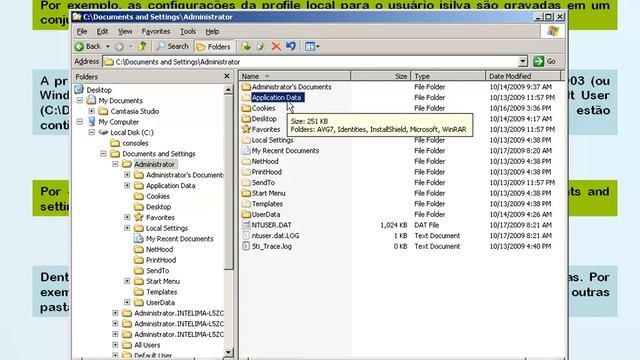This screenshot has width=640, height=360.
Task: Sort by Date Modified column header
Action: (x=524, y=76)
